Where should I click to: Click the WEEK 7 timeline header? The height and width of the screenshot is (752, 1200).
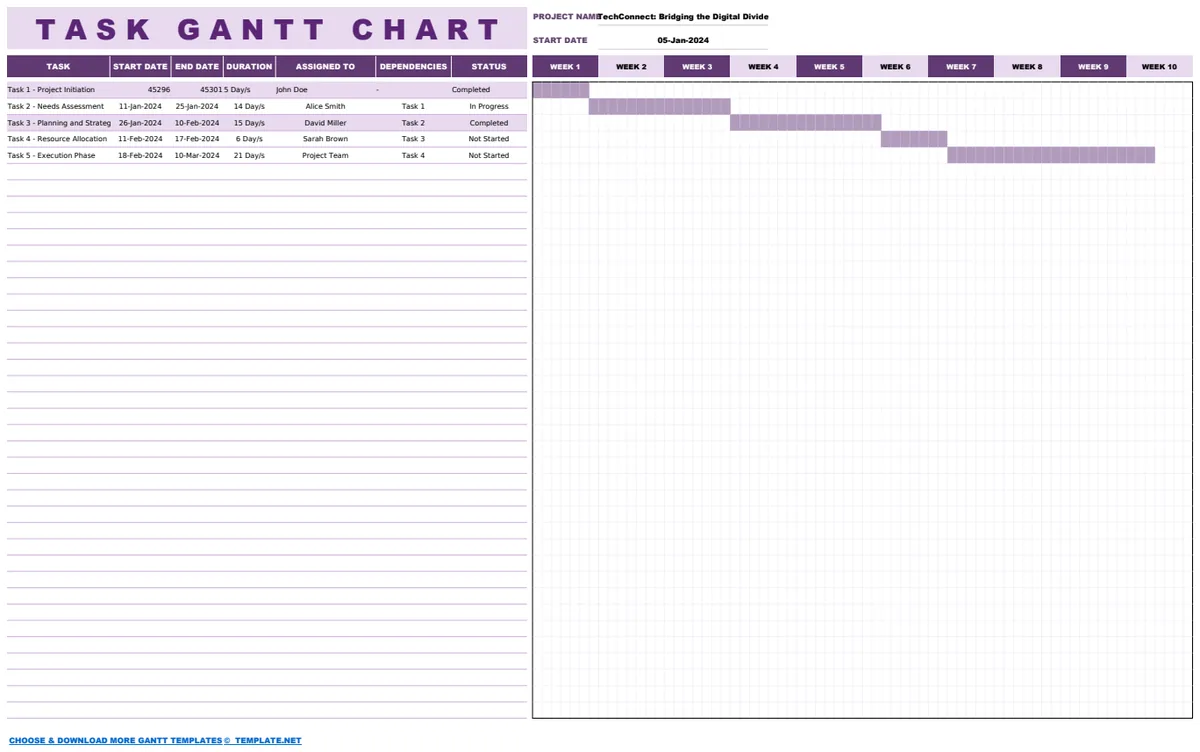click(961, 67)
